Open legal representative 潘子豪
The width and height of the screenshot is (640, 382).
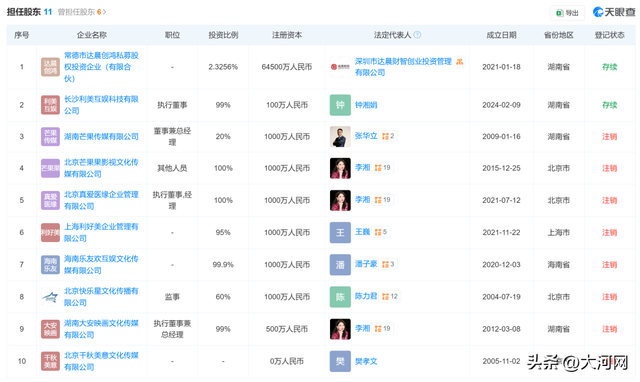point(366,264)
